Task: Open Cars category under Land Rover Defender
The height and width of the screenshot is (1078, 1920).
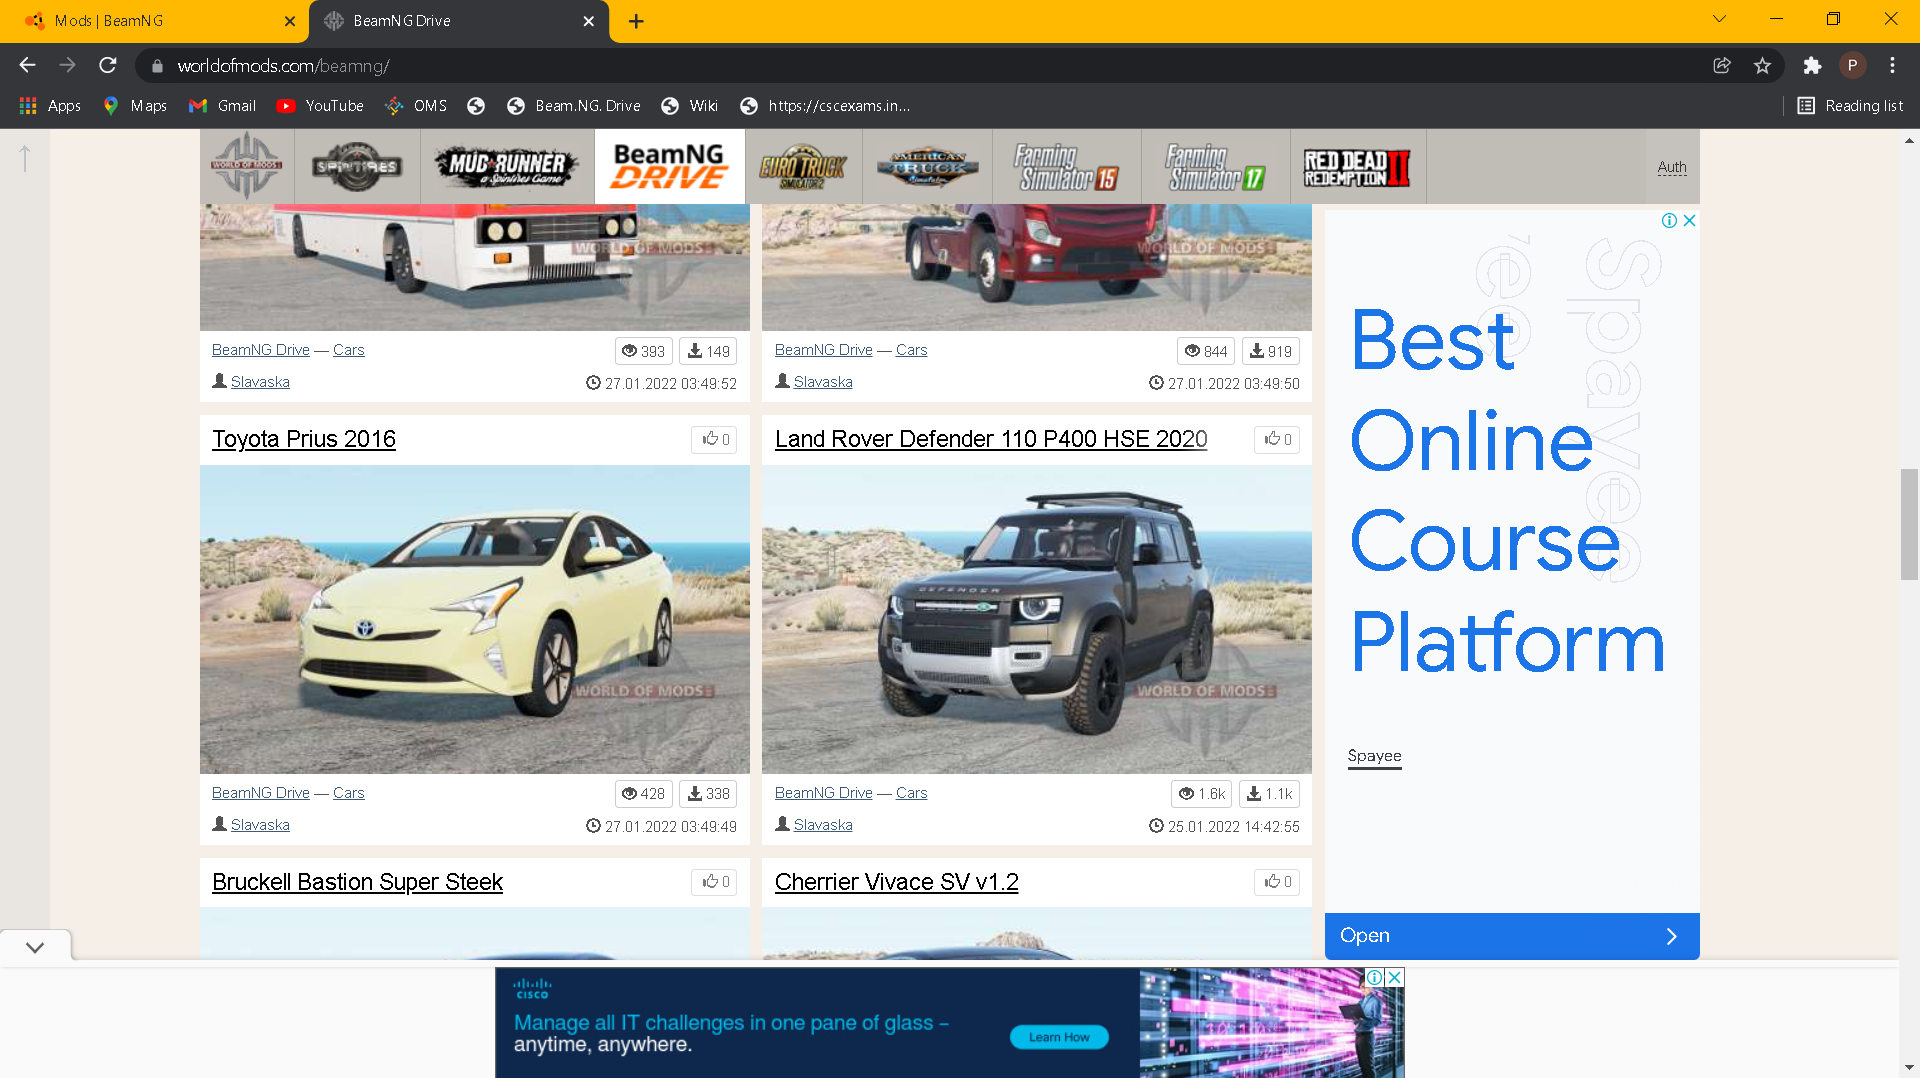Action: pyautogui.click(x=912, y=793)
